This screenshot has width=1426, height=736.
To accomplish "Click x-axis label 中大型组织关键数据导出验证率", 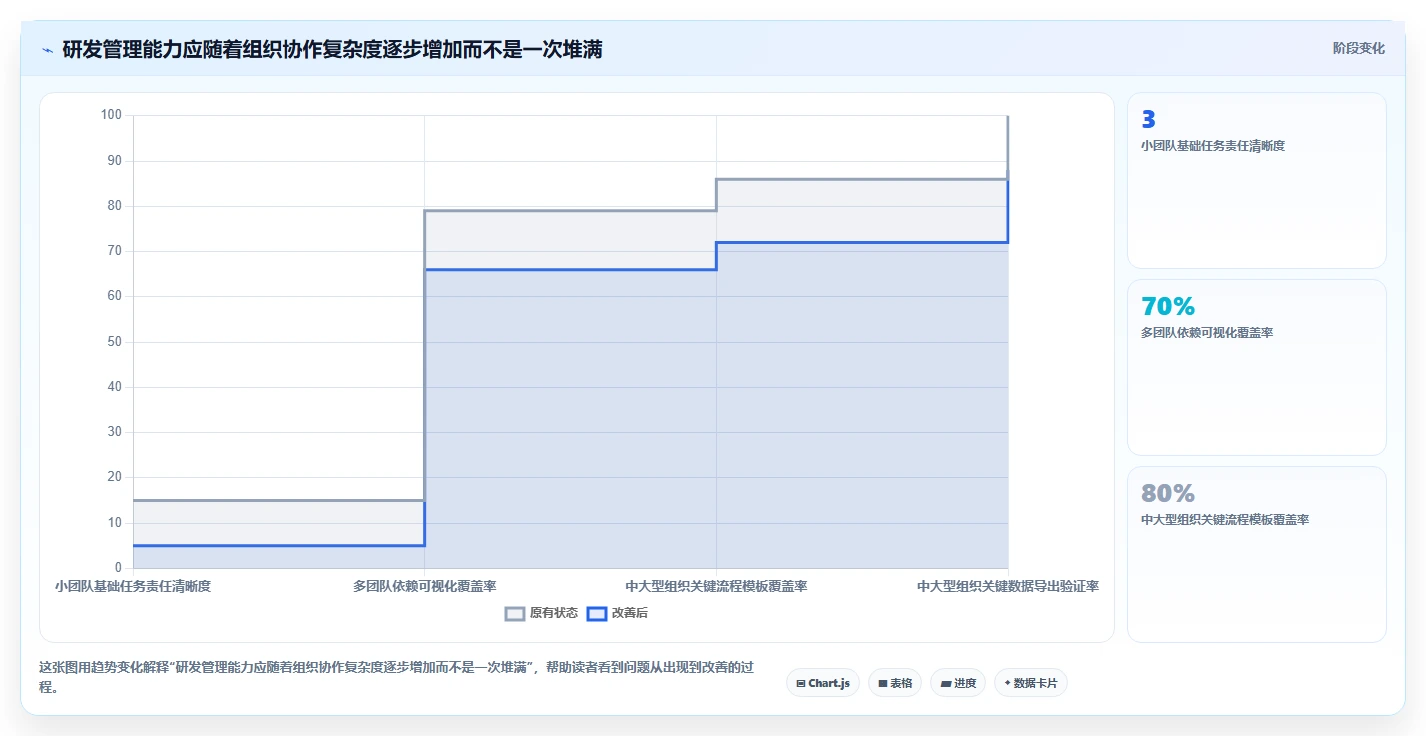I will pyautogui.click(x=1008, y=586).
